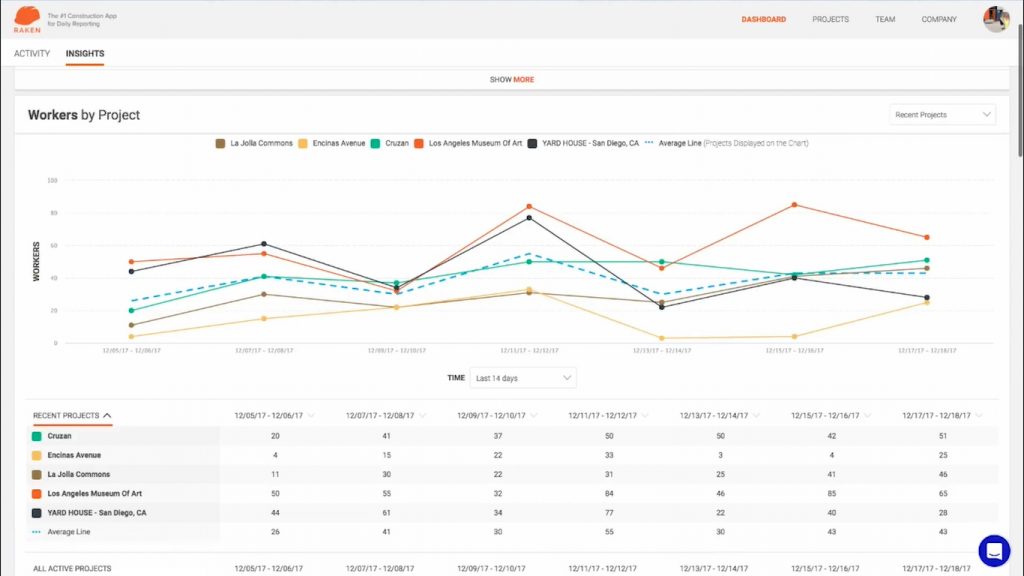This screenshot has height=576, width=1024.
Task: Open the user profile avatar
Action: (995, 19)
